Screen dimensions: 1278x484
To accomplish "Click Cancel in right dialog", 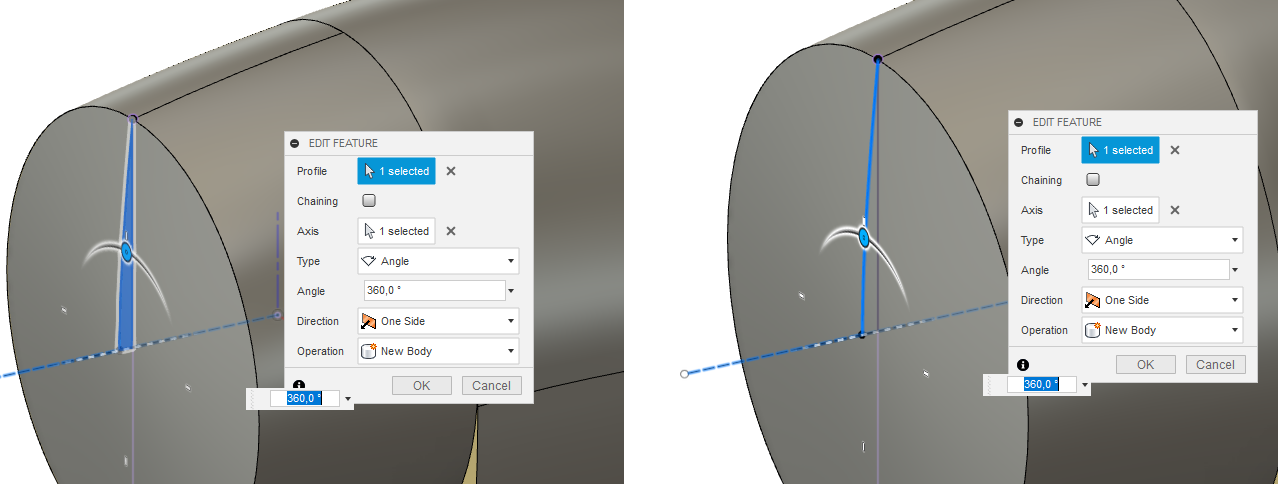I will 1215,364.
